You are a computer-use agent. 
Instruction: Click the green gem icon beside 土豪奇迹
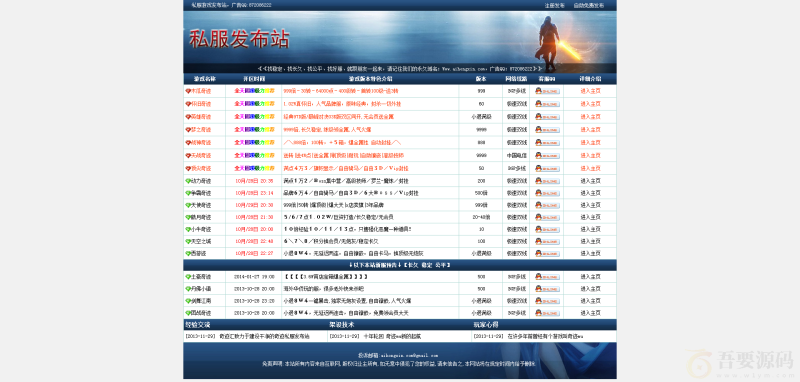[188, 276]
